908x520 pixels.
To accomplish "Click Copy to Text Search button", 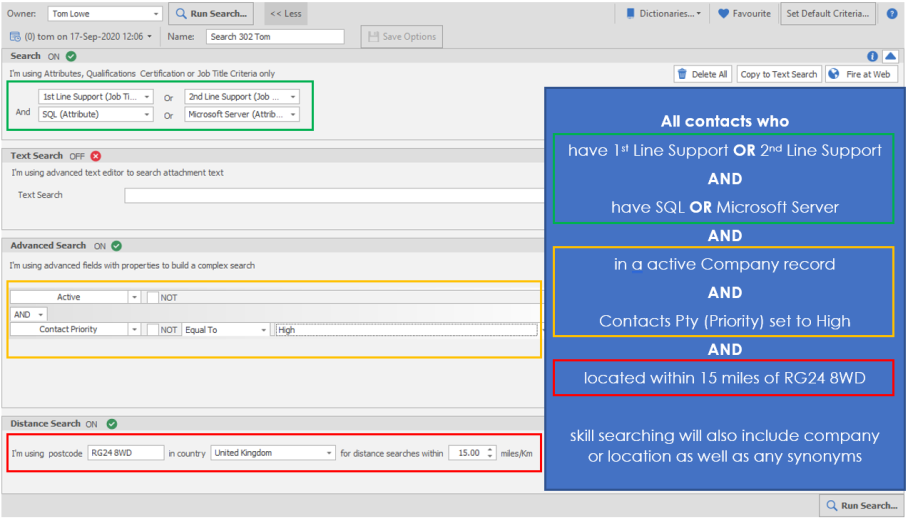I will [779, 74].
